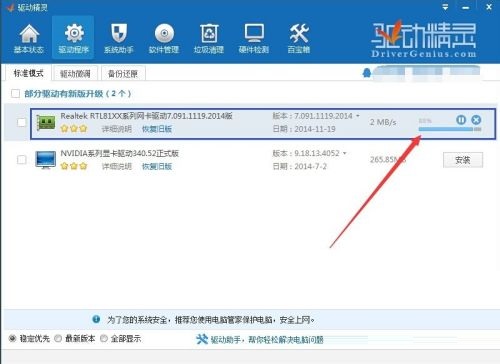Viewport: 500px width, 364px height.
Task: Click the 电脑管家 security recommendation text
Action: pyautogui.click(x=211, y=320)
